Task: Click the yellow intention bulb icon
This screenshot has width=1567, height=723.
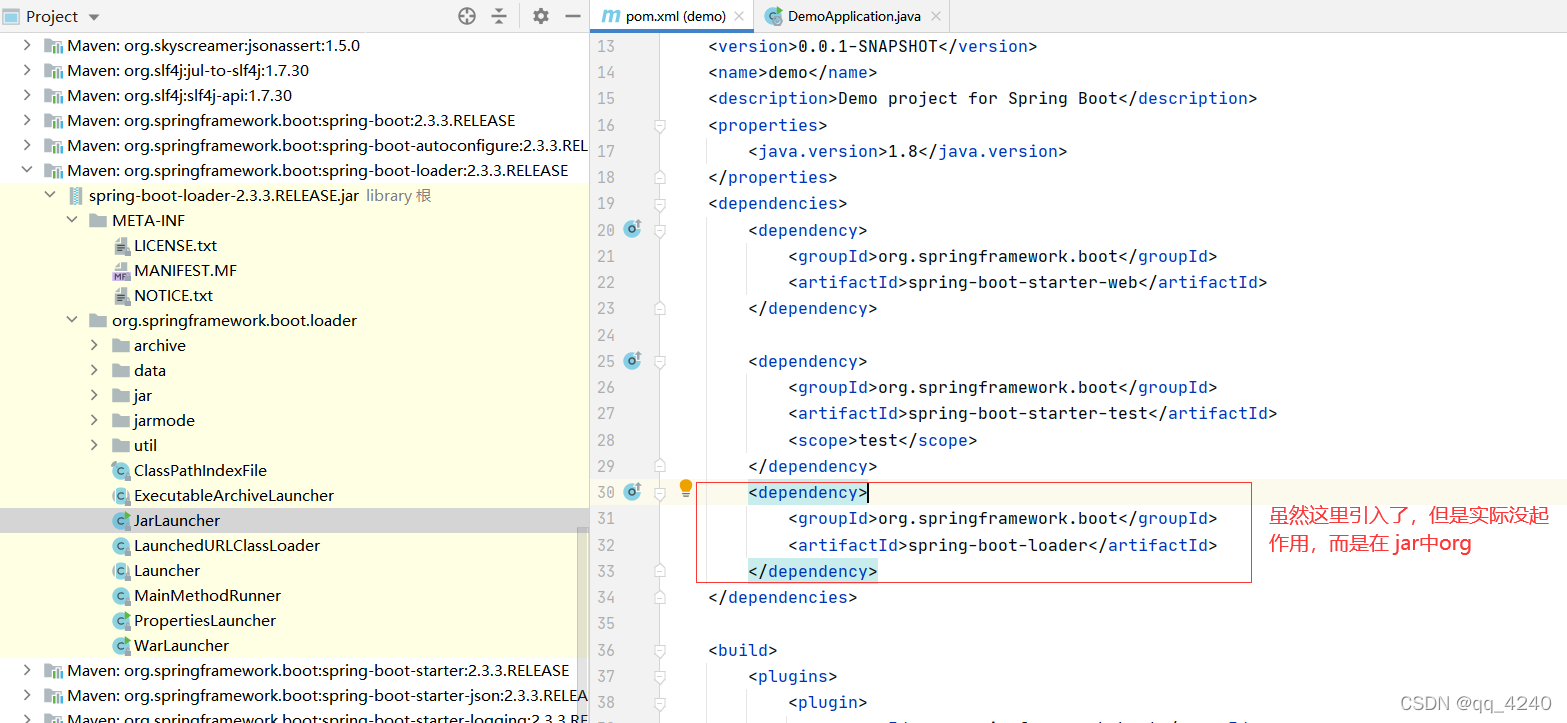Action: tap(686, 488)
